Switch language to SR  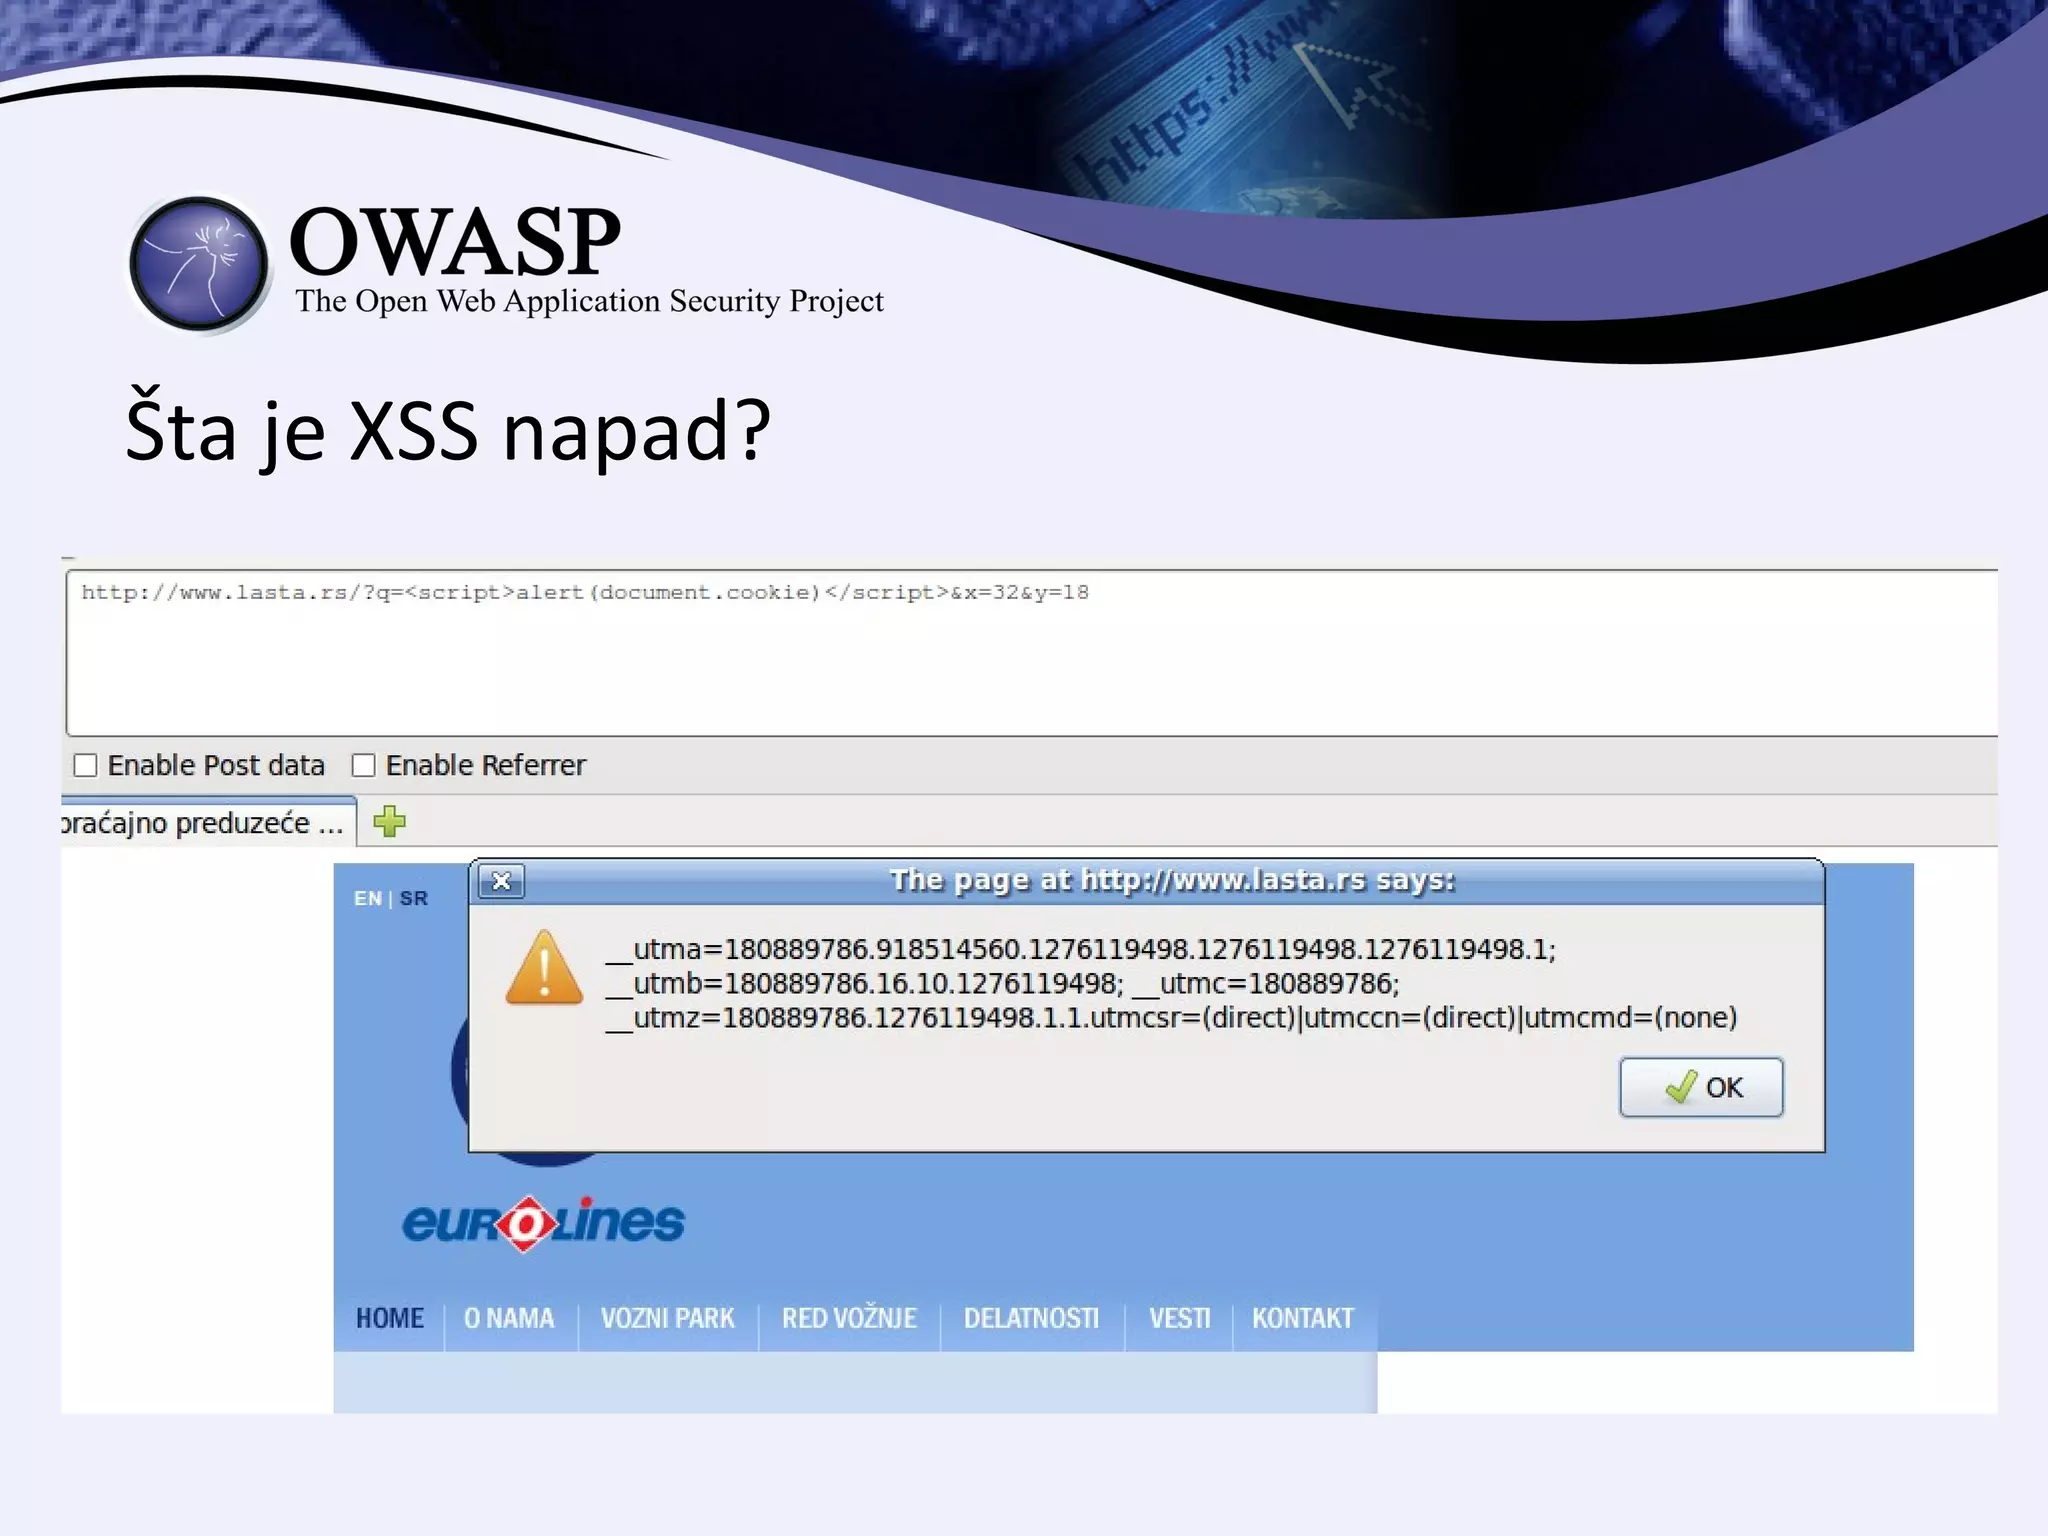tap(414, 898)
